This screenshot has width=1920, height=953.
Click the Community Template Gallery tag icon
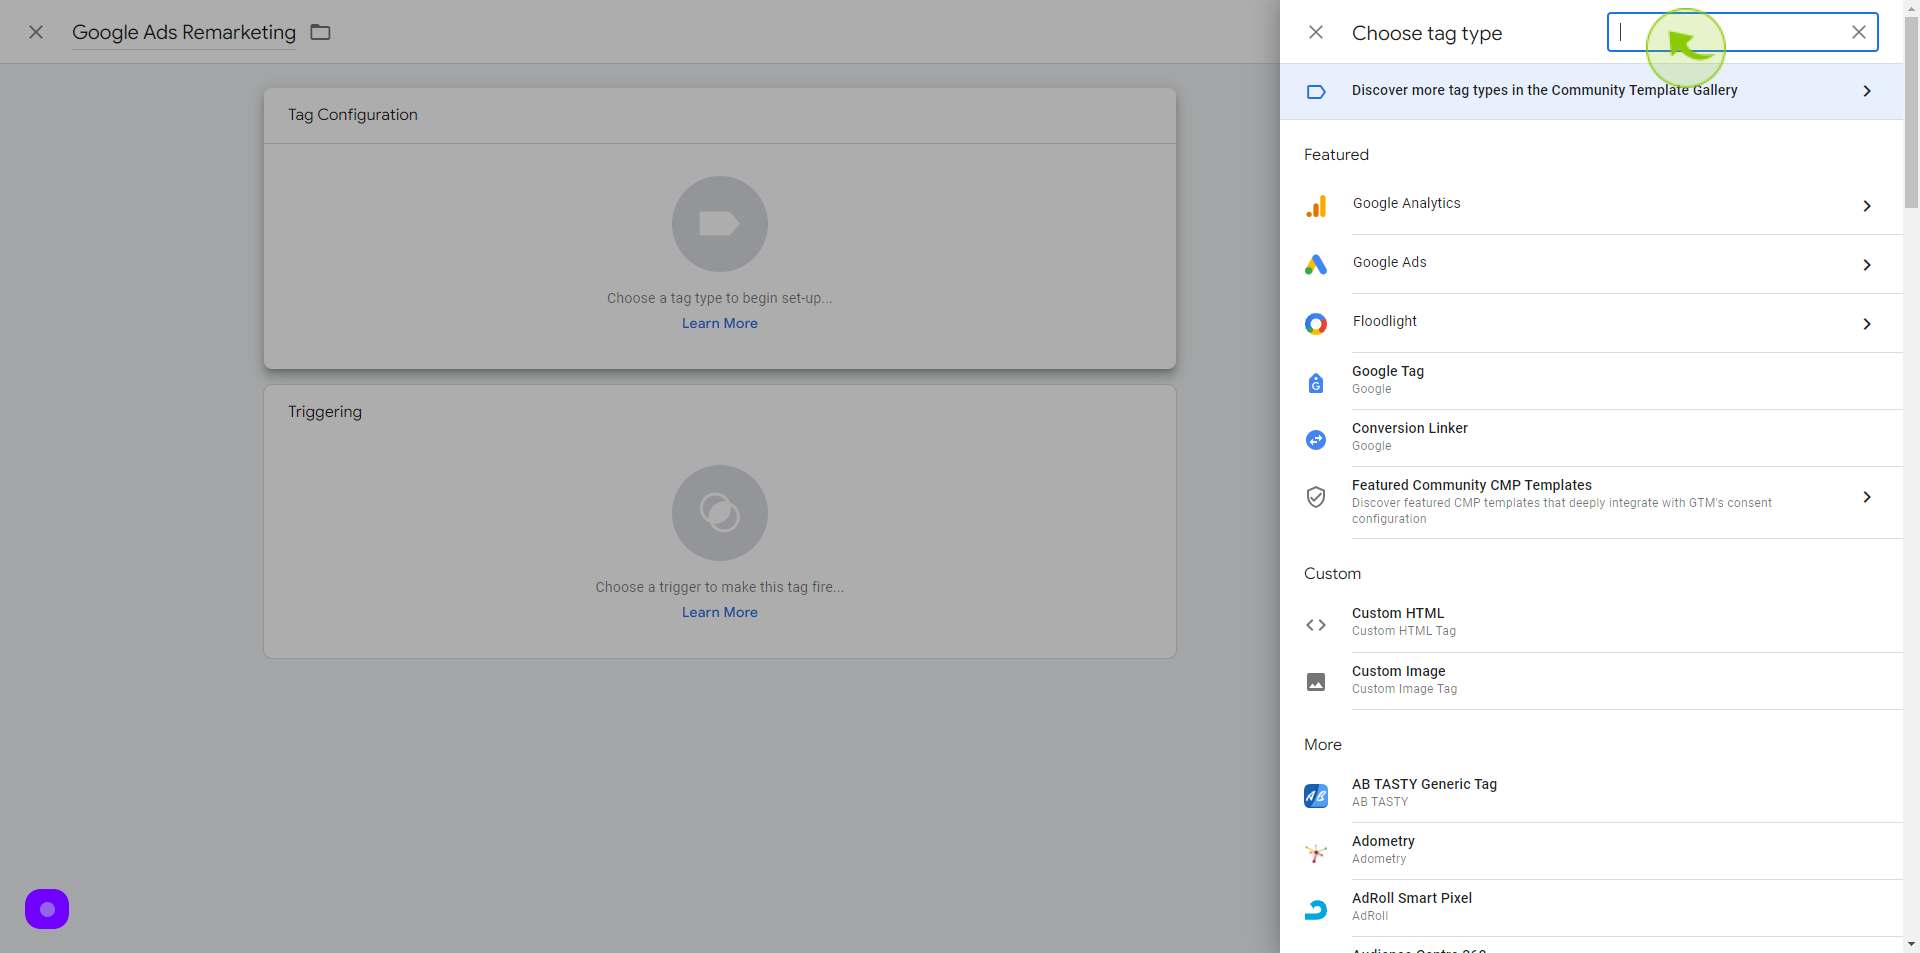pyautogui.click(x=1316, y=92)
